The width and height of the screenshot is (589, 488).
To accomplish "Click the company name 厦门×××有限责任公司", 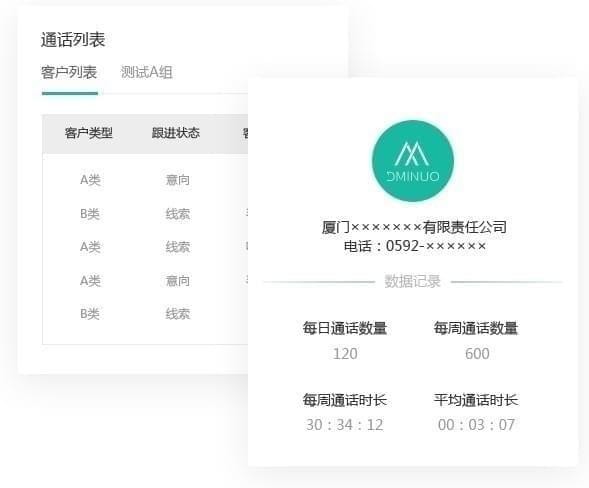I will 414,227.
